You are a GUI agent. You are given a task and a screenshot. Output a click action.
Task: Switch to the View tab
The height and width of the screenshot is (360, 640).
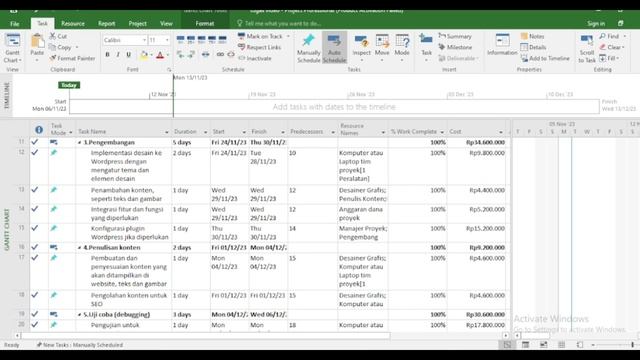tap(166, 24)
